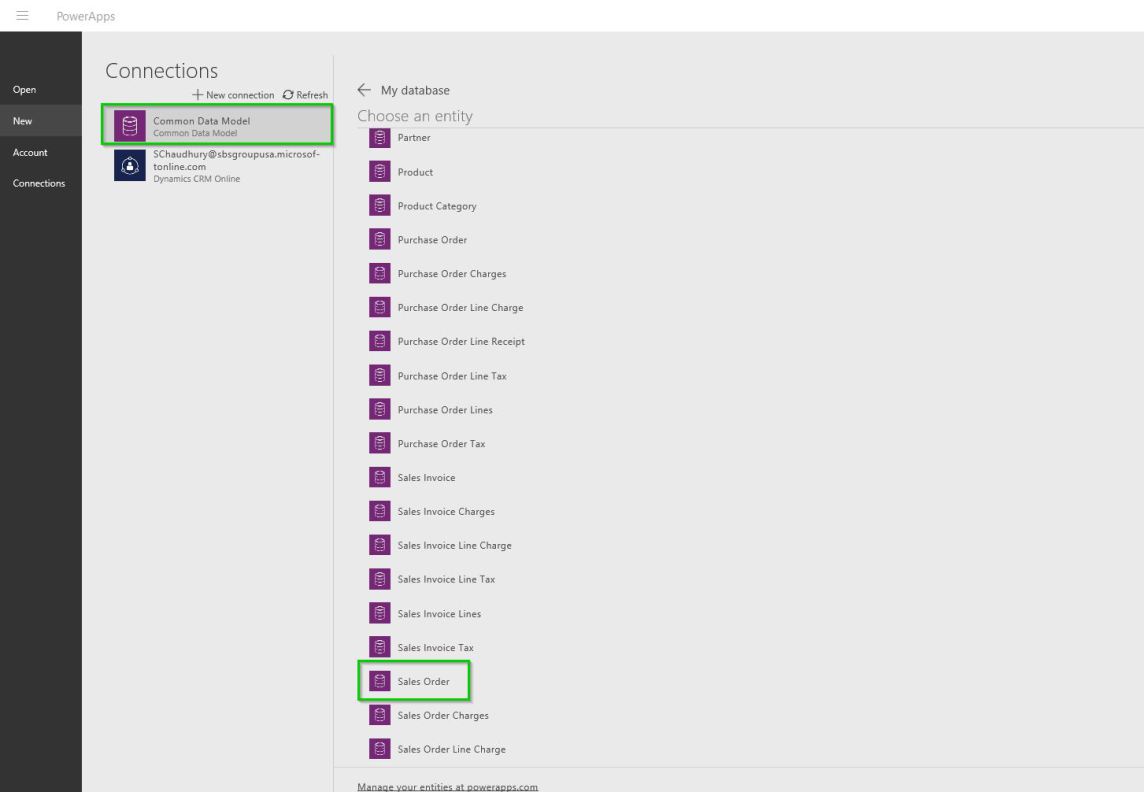Click the Purchase Order Line Tax icon
This screenshot has height=792, width=1144.
379,376
